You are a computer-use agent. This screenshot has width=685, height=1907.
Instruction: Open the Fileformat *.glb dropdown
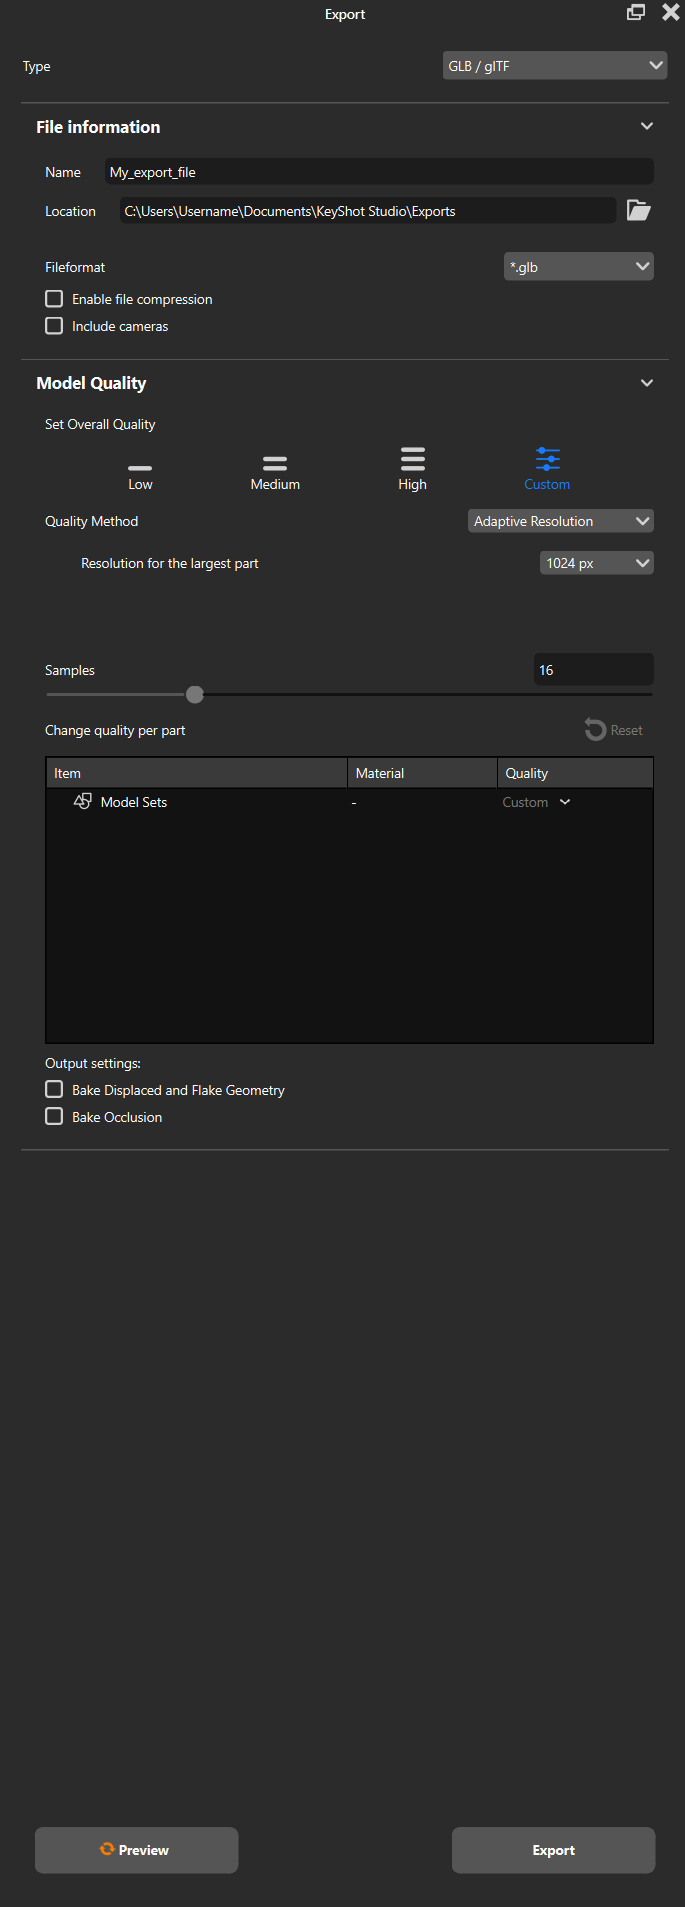[x=578, y=267]
